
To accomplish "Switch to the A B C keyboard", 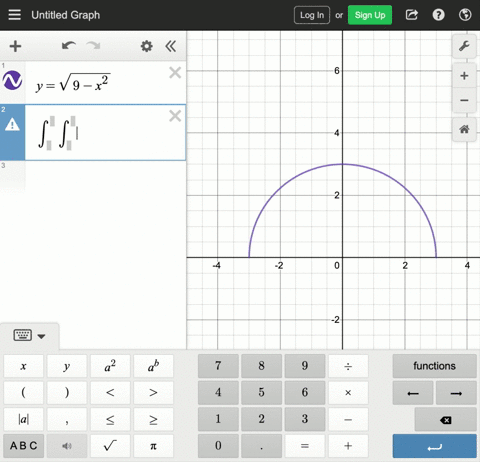I will point(23,446).
